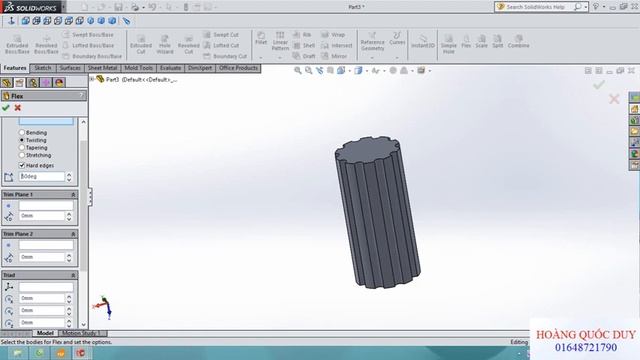Switch to the Office Products ribbon tab
Screen dimensions: 640x360
[x=238, y=68]
